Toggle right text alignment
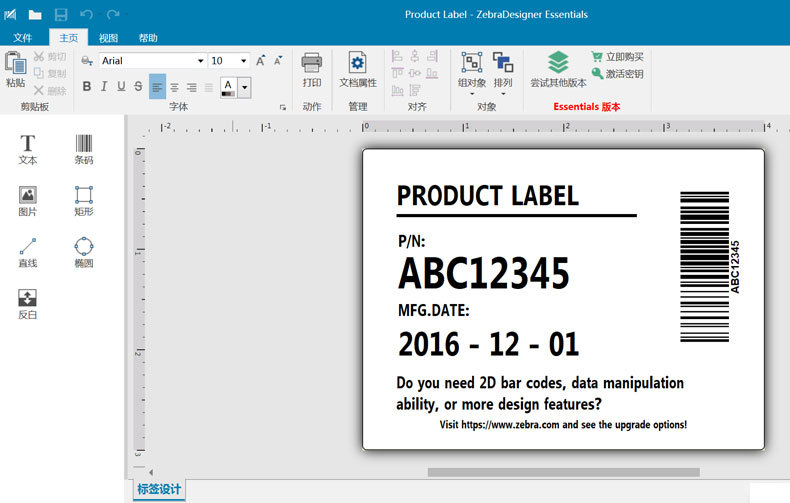This screenshot has width=790, height=503. point(191,88)
